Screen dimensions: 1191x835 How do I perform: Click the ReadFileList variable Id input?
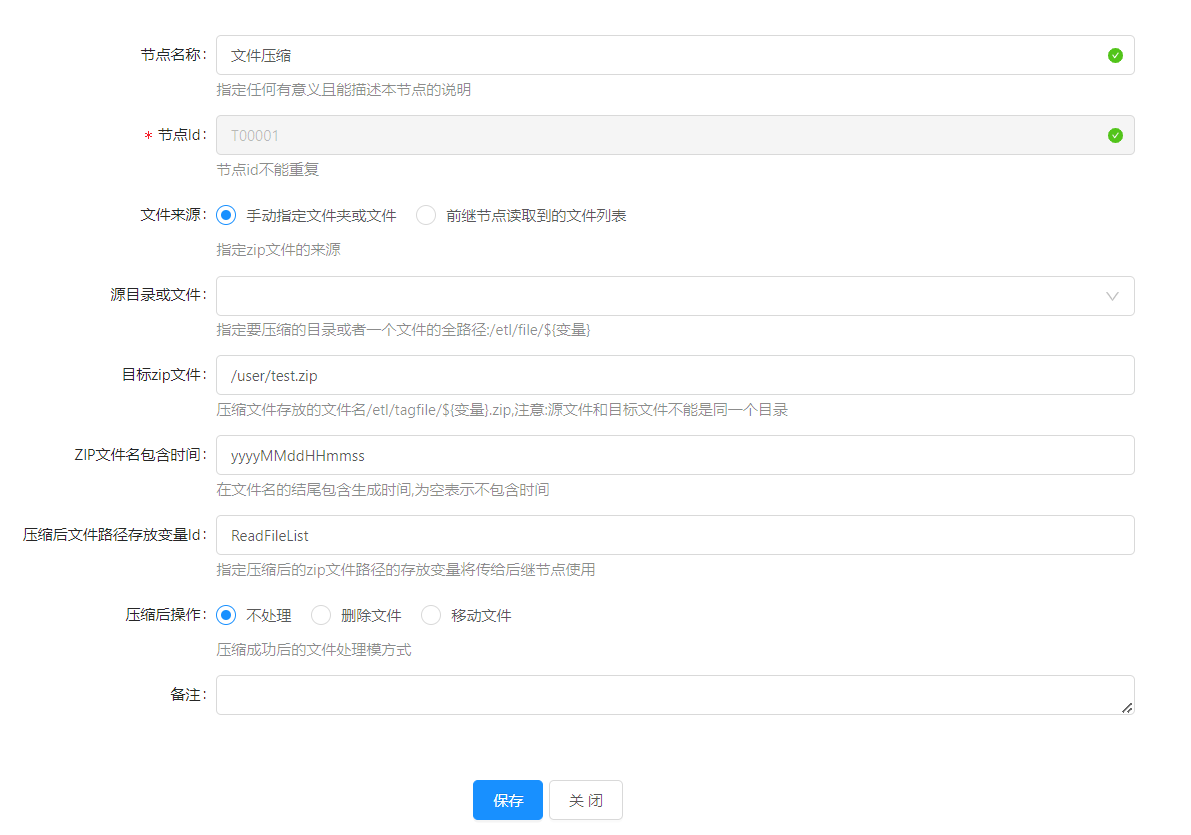(x=675, y=536)
